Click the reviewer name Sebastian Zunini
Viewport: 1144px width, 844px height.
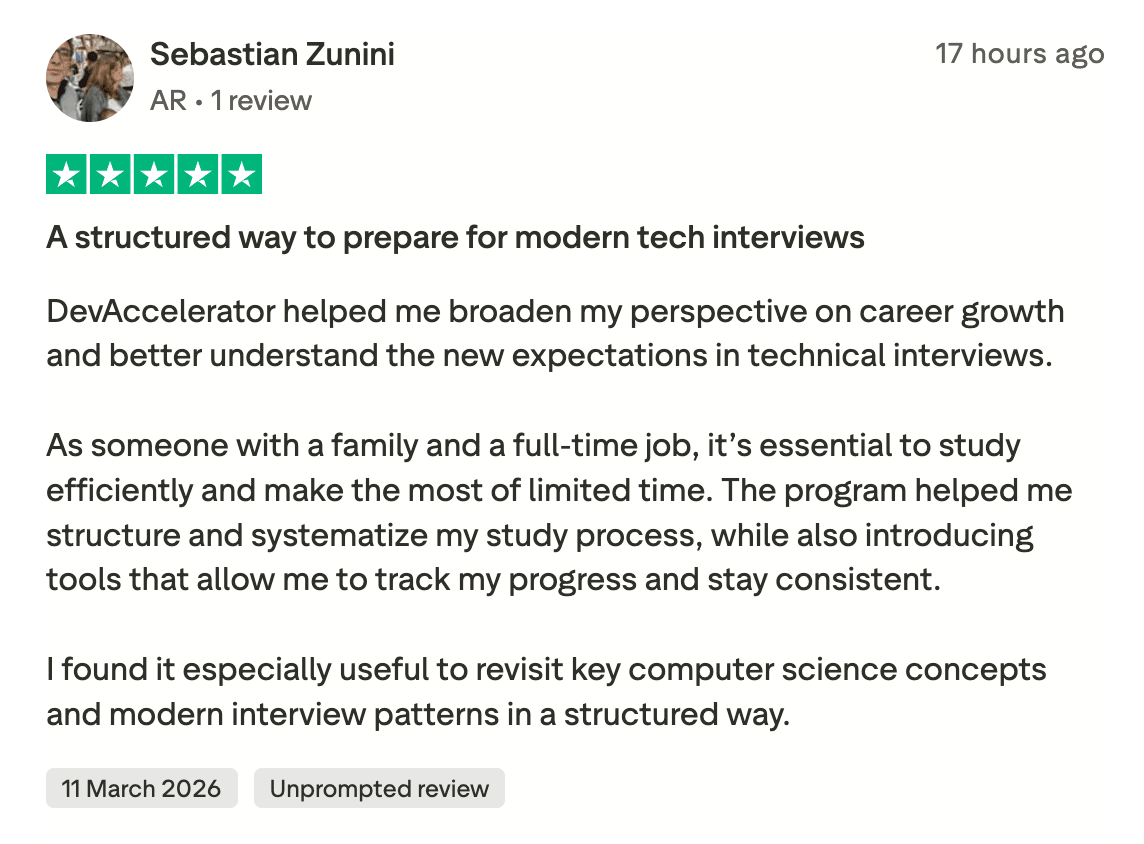[272, 54]
